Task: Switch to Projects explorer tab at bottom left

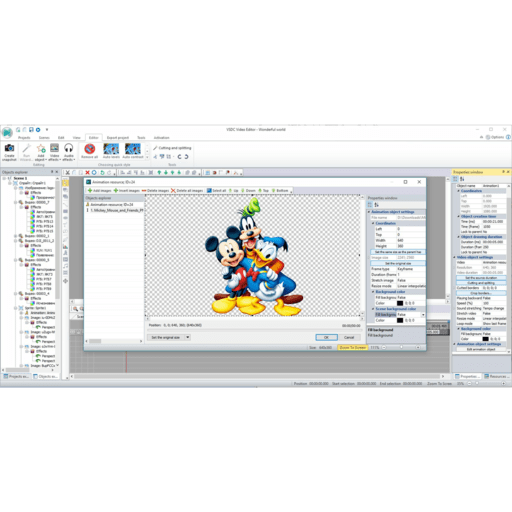Action: tap(16, 376)
